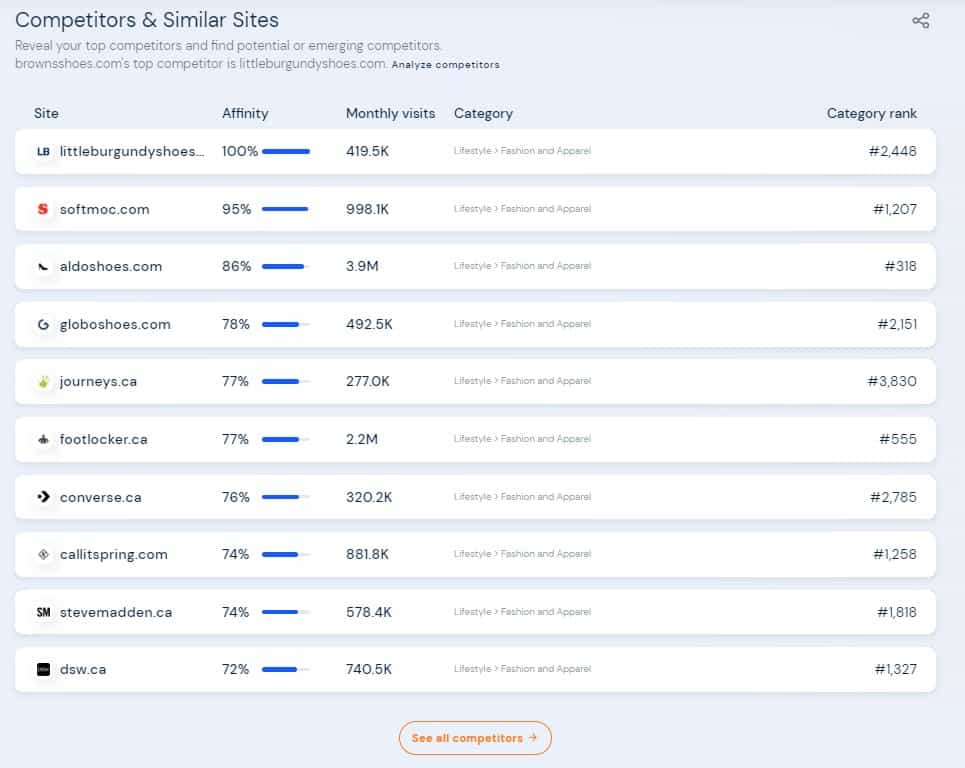Sort by the Monthly visits column header

click(390, 114)
